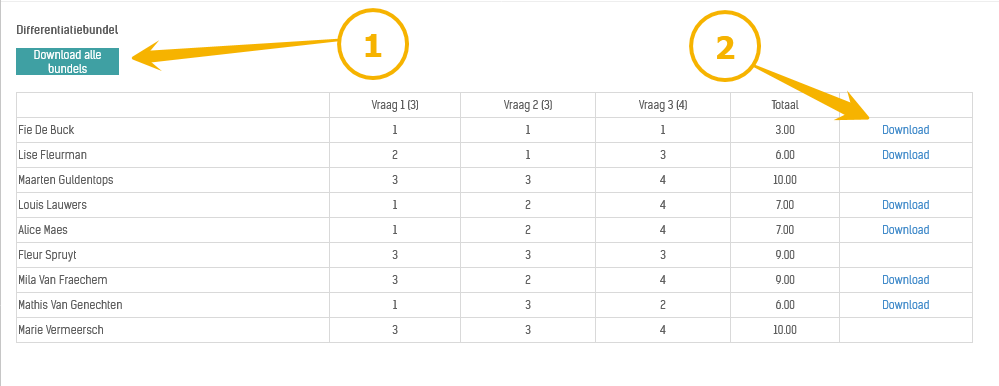Click the yellow circle marker numbered 2
The width and height of the screenshot is (999, 386).
coord(725,47)
